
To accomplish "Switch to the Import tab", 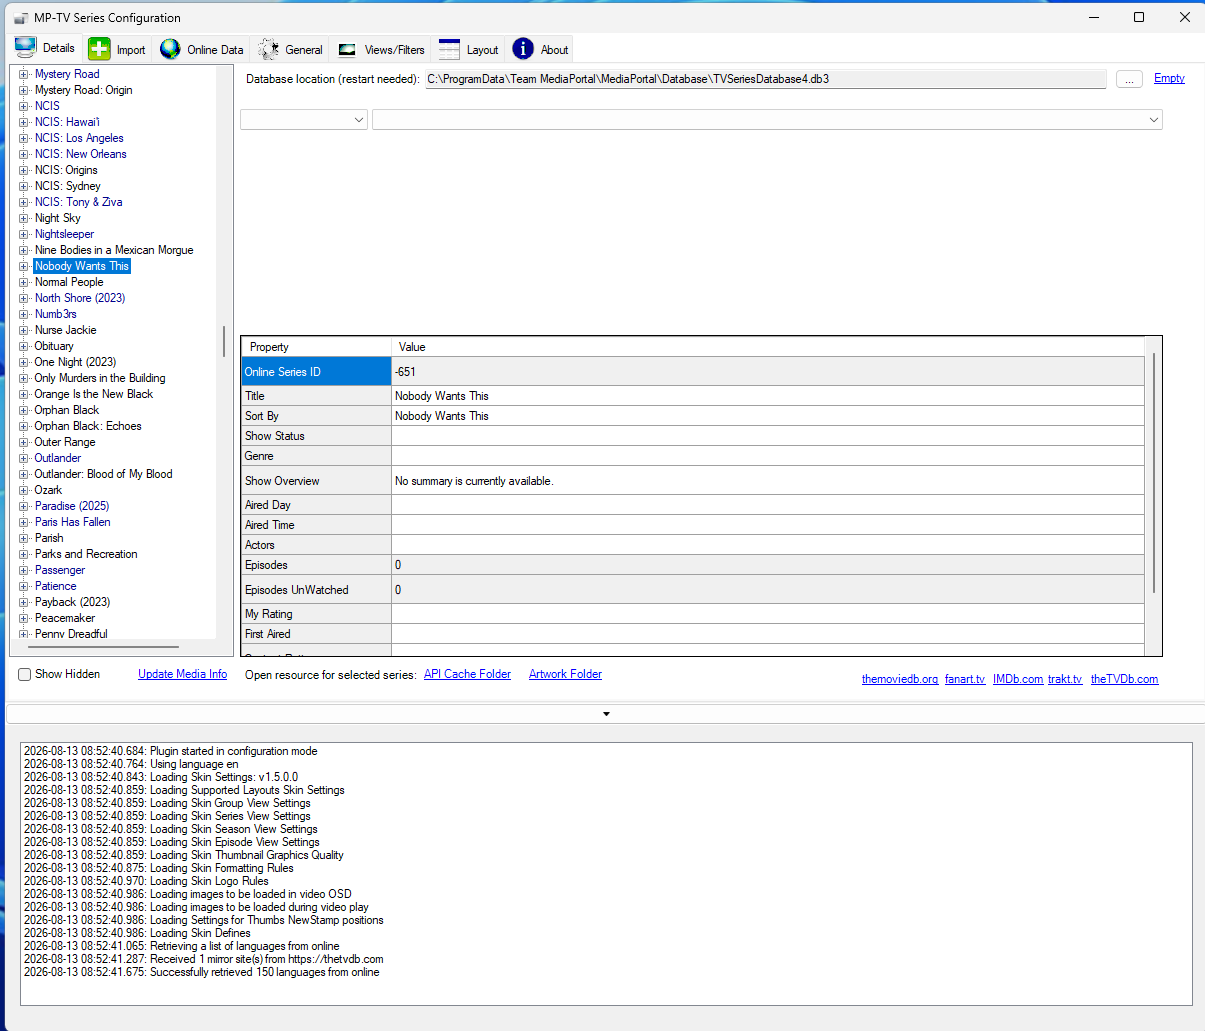I will click(x=117, y=49).
